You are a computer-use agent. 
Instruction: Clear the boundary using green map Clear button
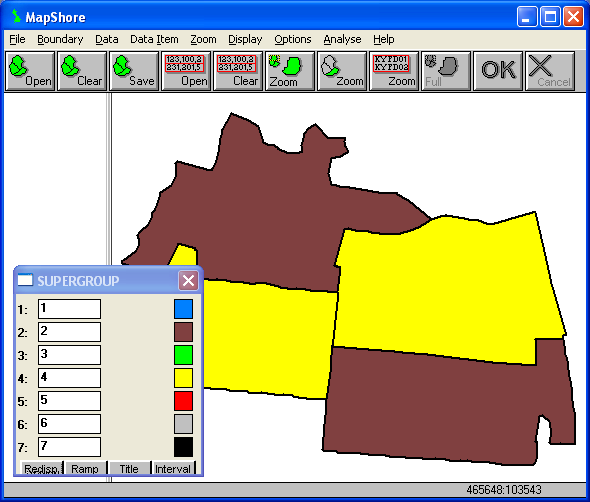click(82, 71)
